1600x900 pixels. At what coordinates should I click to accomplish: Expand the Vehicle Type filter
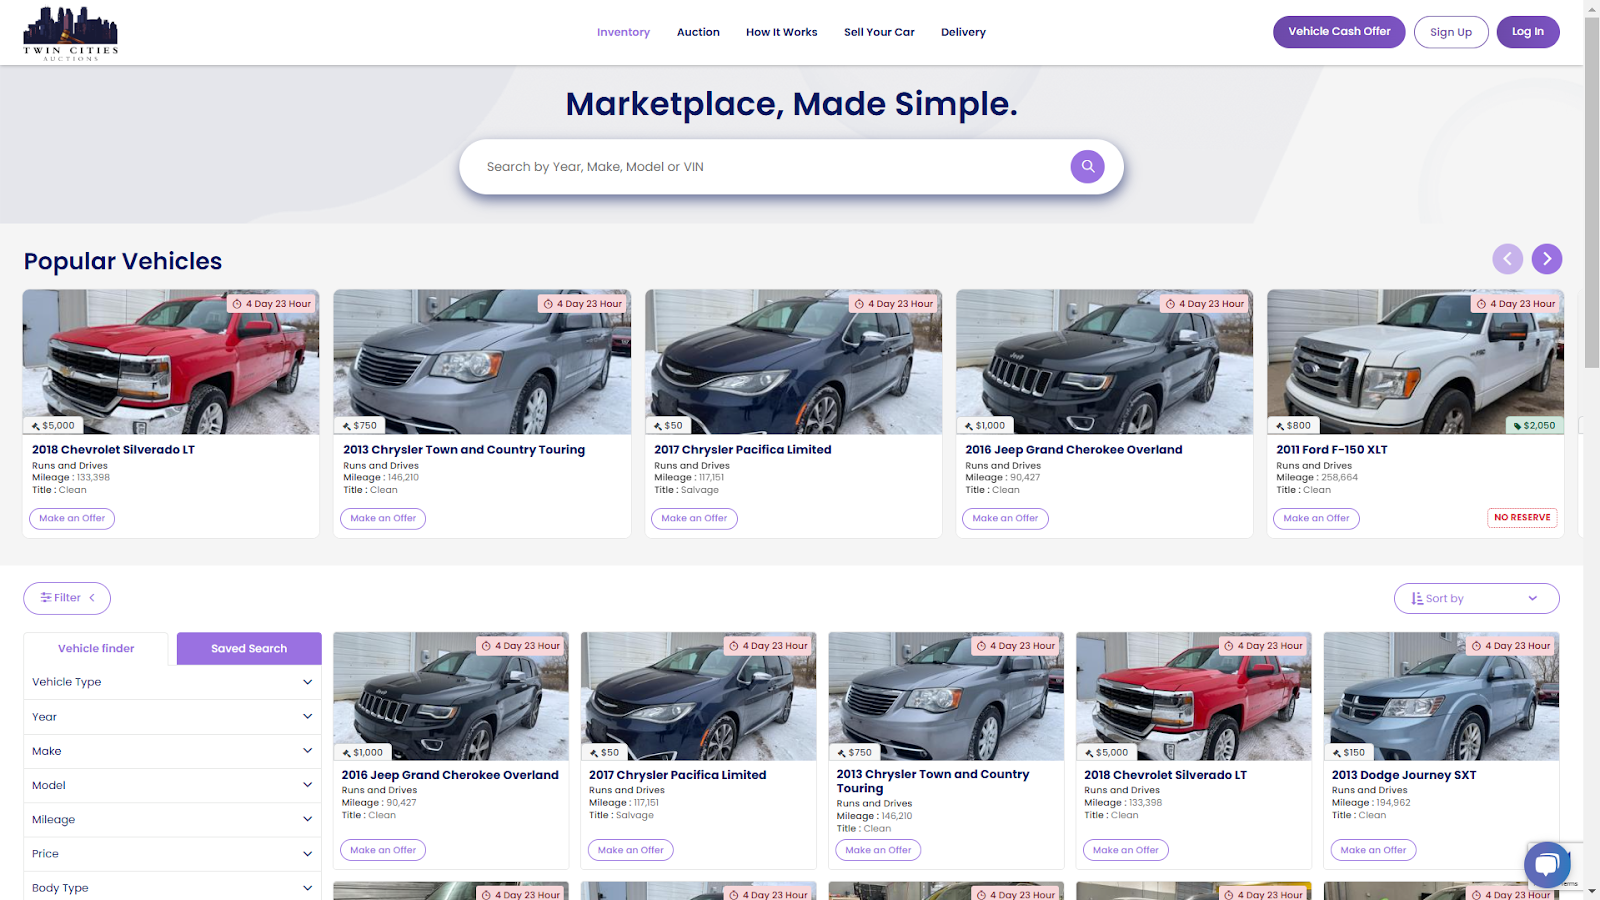172,682
